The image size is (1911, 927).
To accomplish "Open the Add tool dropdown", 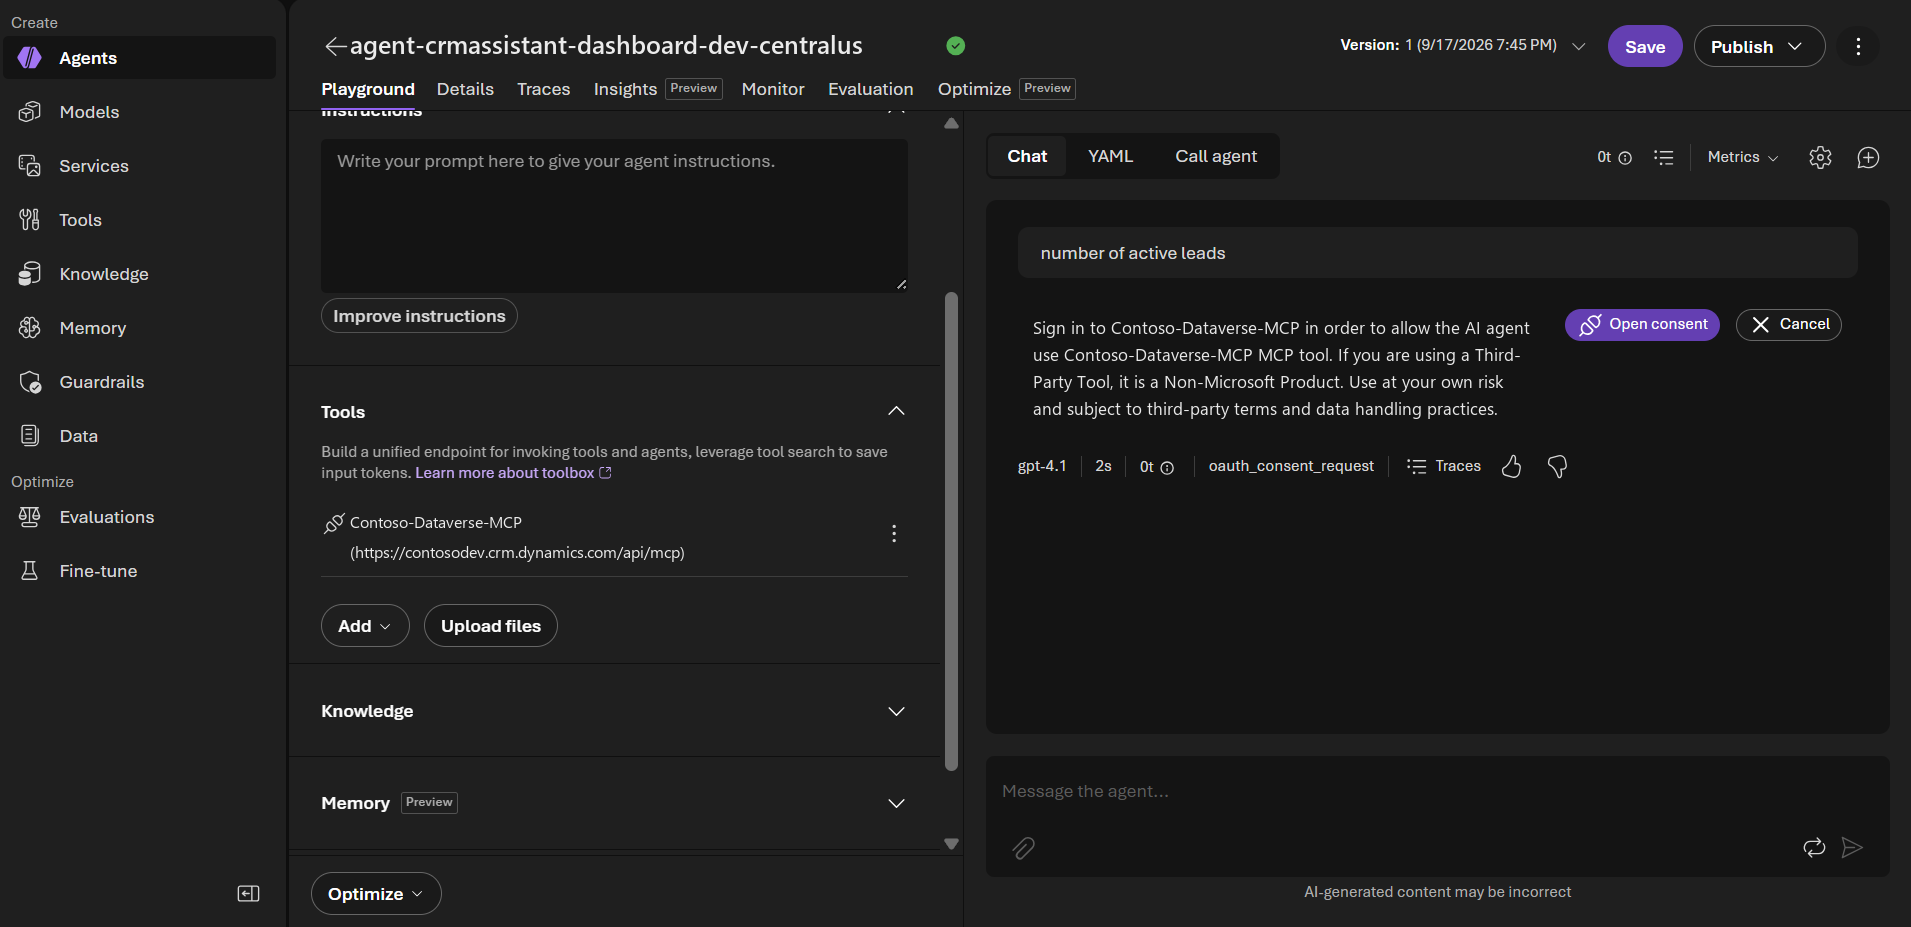I will pyautogui.click(x=365, y=626).
